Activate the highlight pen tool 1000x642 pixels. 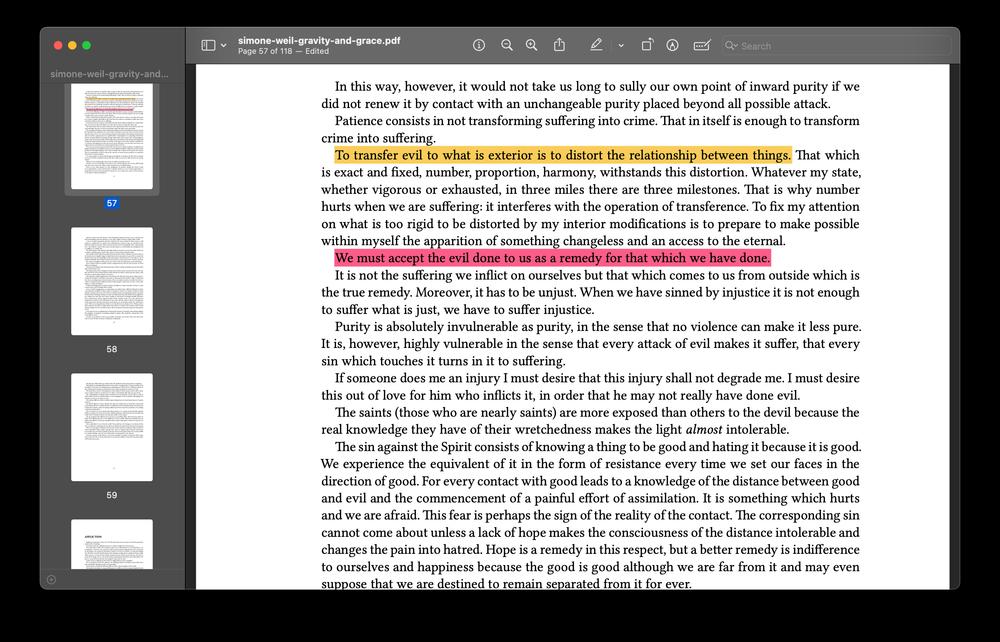point(596,45)
